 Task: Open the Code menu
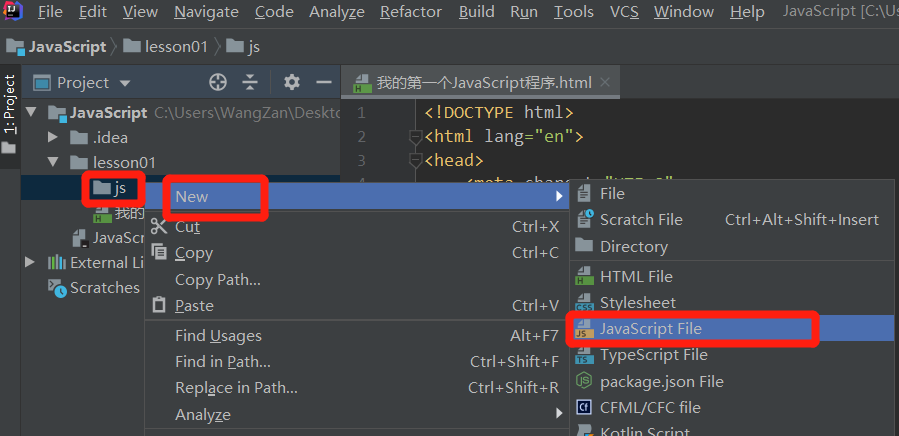[x=274, y=11]
